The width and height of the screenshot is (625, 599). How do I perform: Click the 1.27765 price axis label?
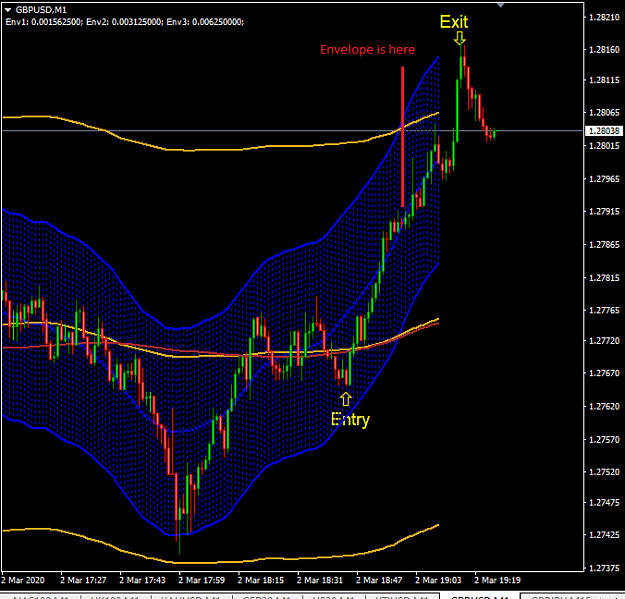click(604, 310)
